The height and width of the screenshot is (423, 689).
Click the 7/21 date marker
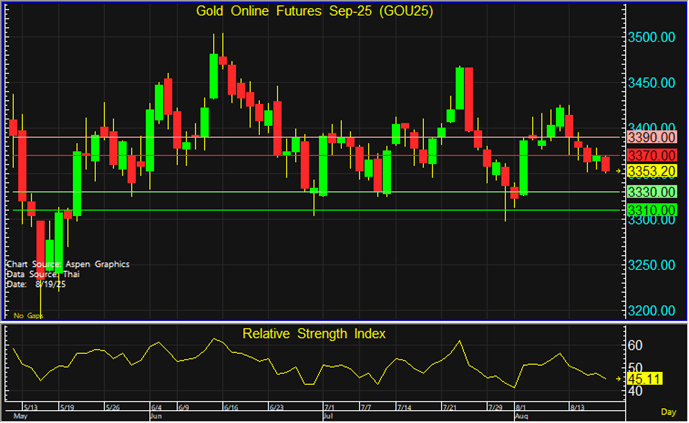(453, 408)
